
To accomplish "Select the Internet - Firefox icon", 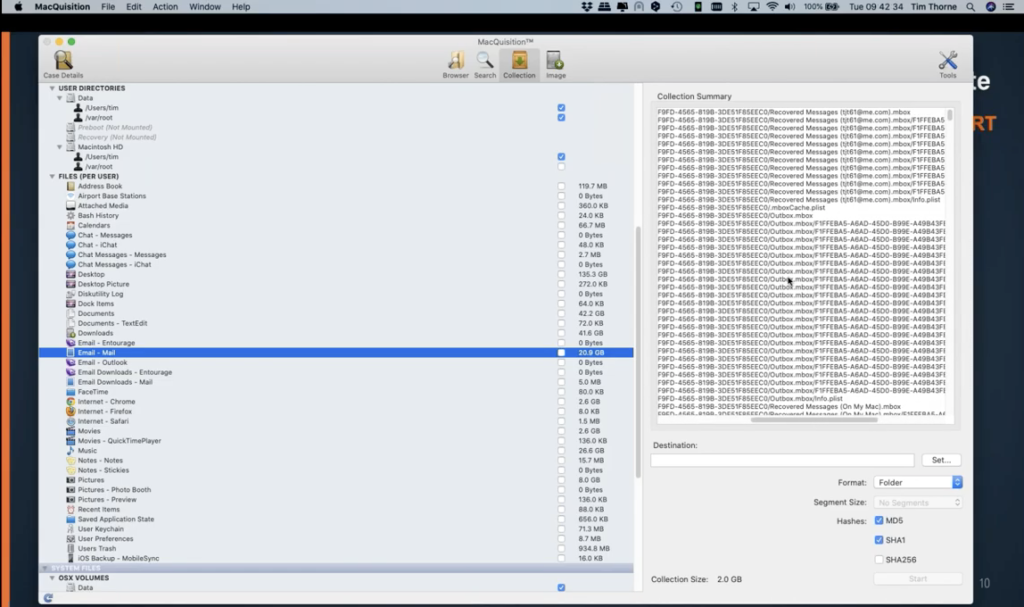I will pos(71,412).
